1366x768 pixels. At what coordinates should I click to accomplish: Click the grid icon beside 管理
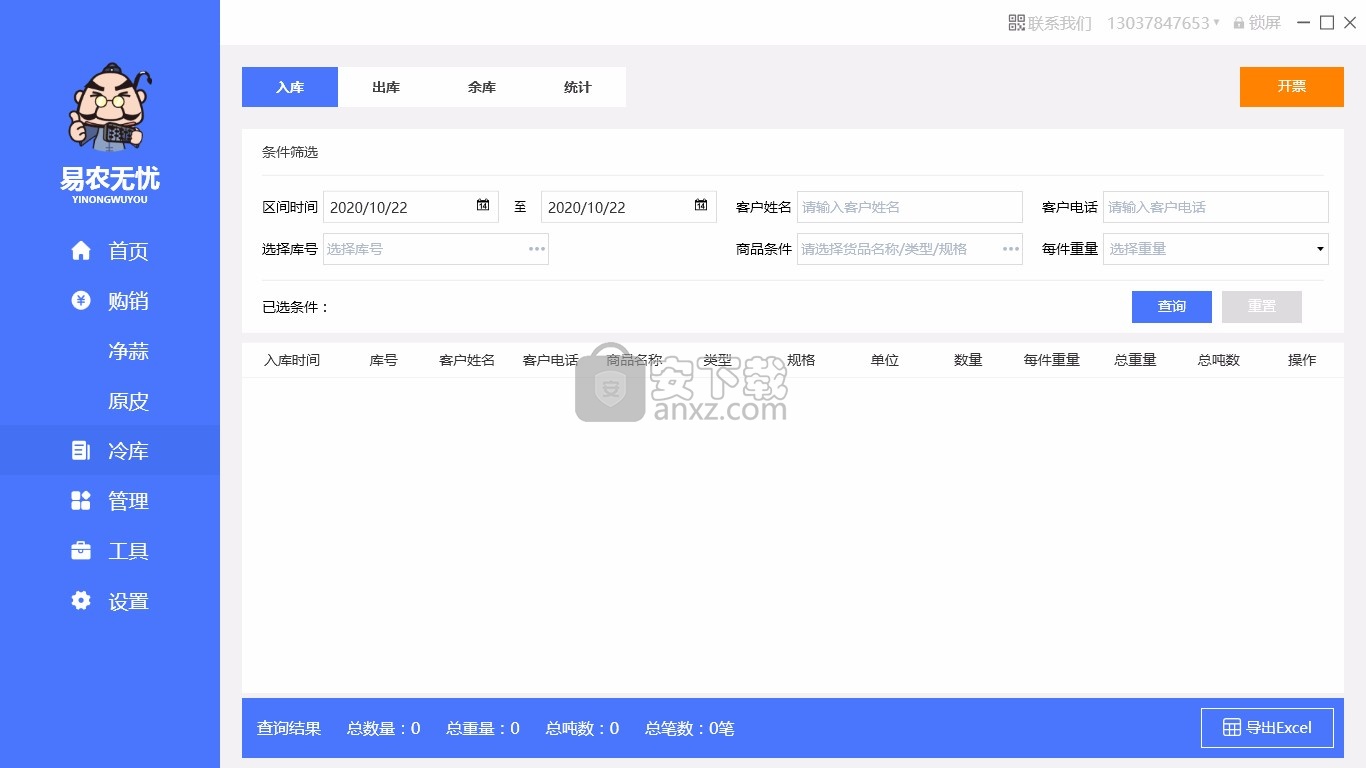pos(81,500)
